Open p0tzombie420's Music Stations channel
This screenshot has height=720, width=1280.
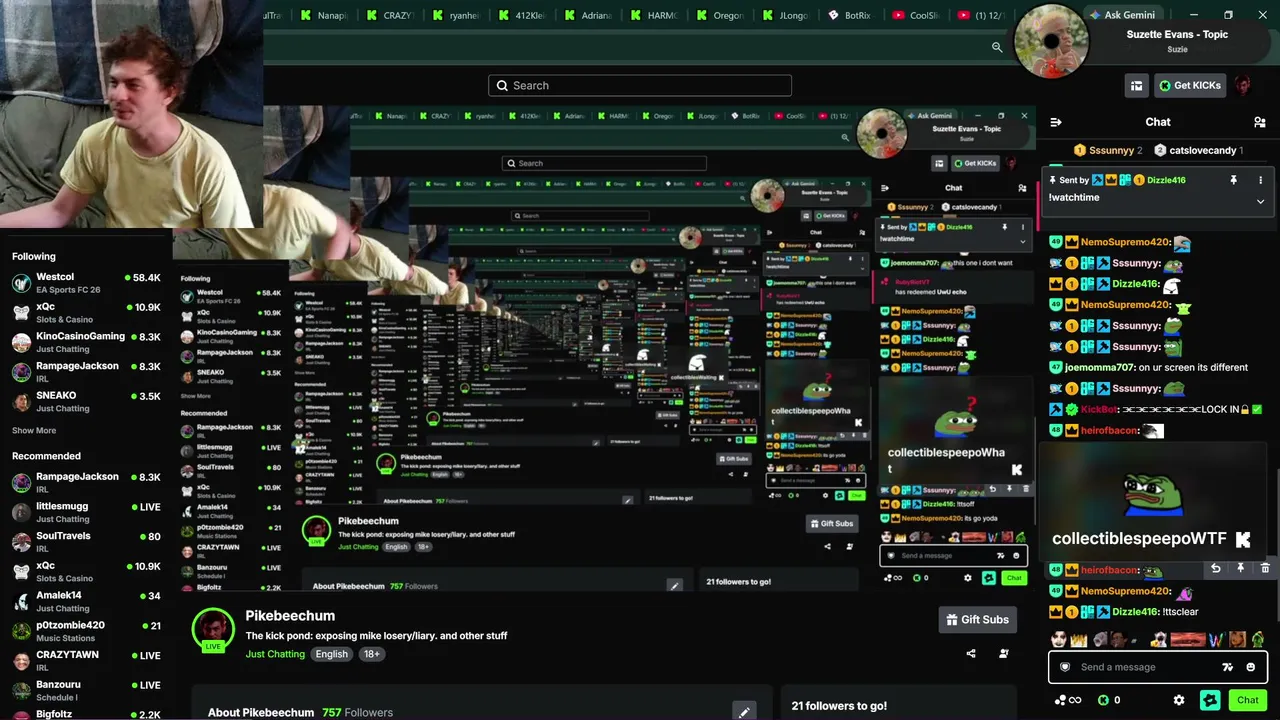pyautogui.click(x=86, y=631)
